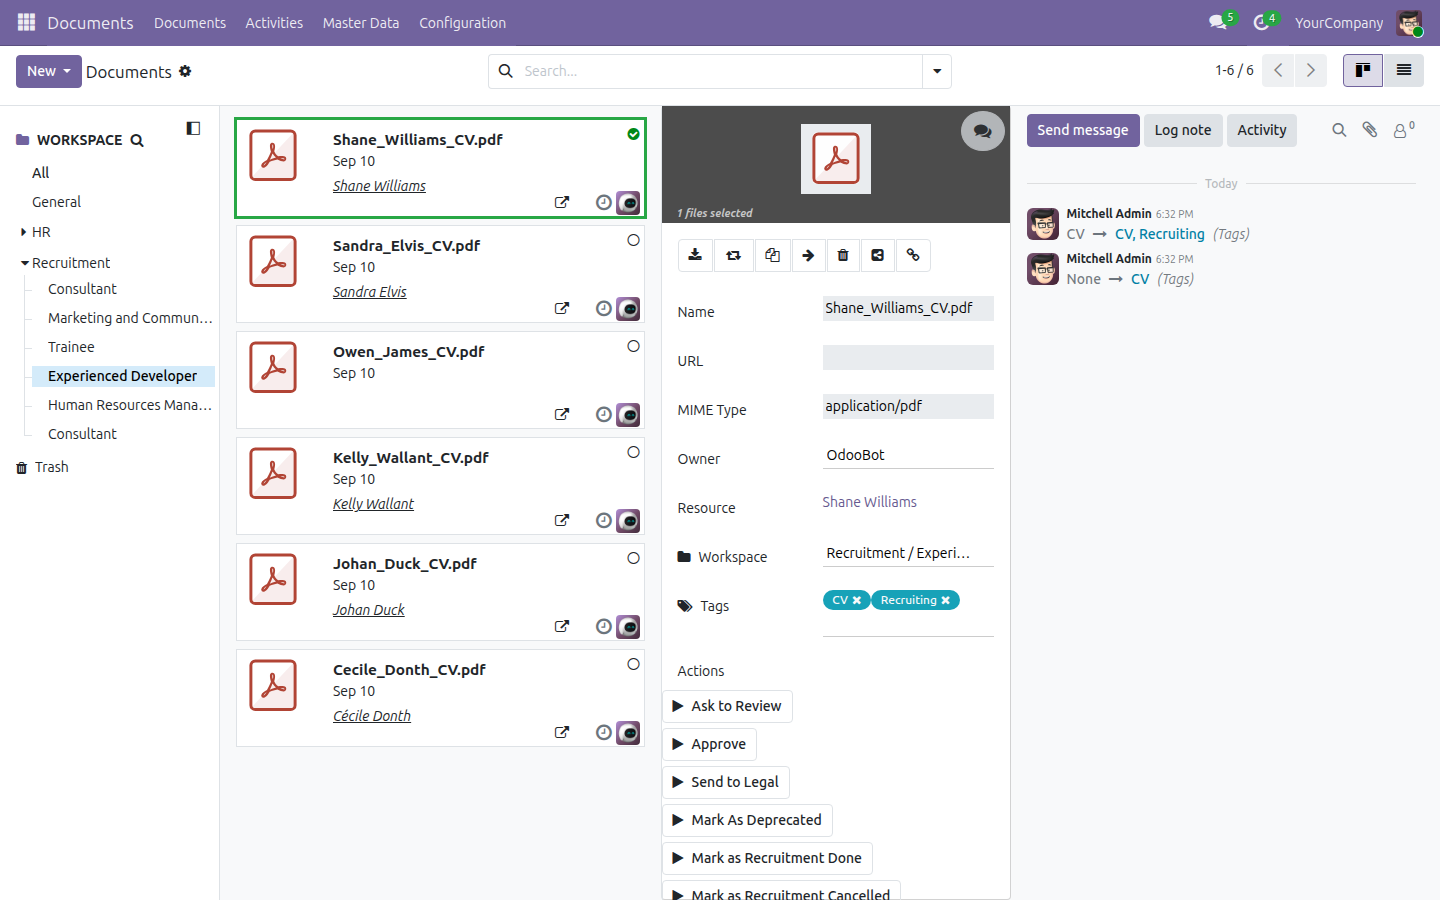Select the Sandra_Elvis_CV.pdf card

(633, 240)
